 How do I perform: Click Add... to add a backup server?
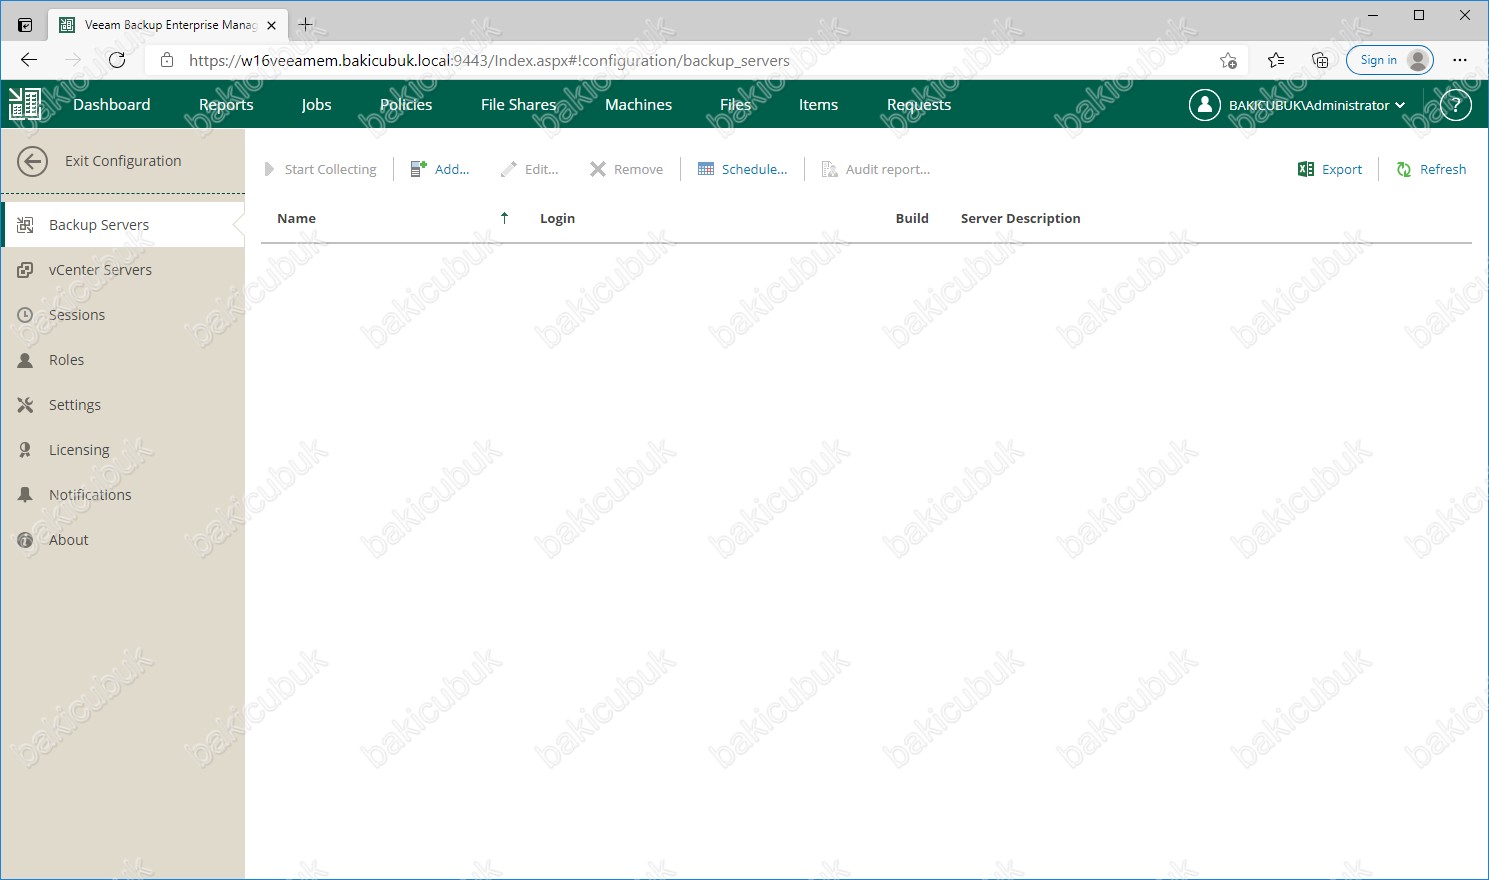440,169
